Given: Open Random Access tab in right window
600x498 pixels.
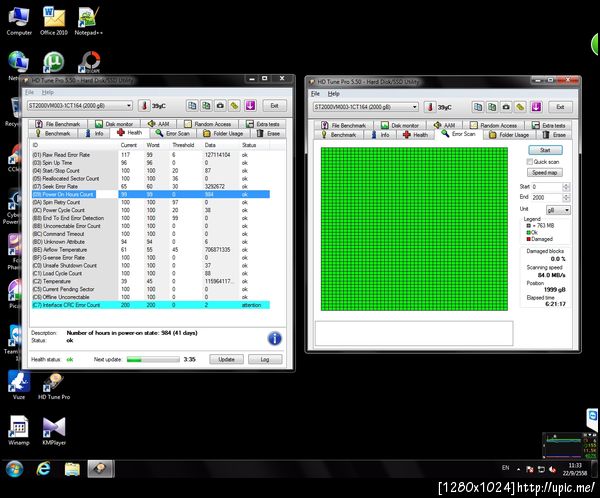Looking at the screenshot, I should click(x=494, y=126).
